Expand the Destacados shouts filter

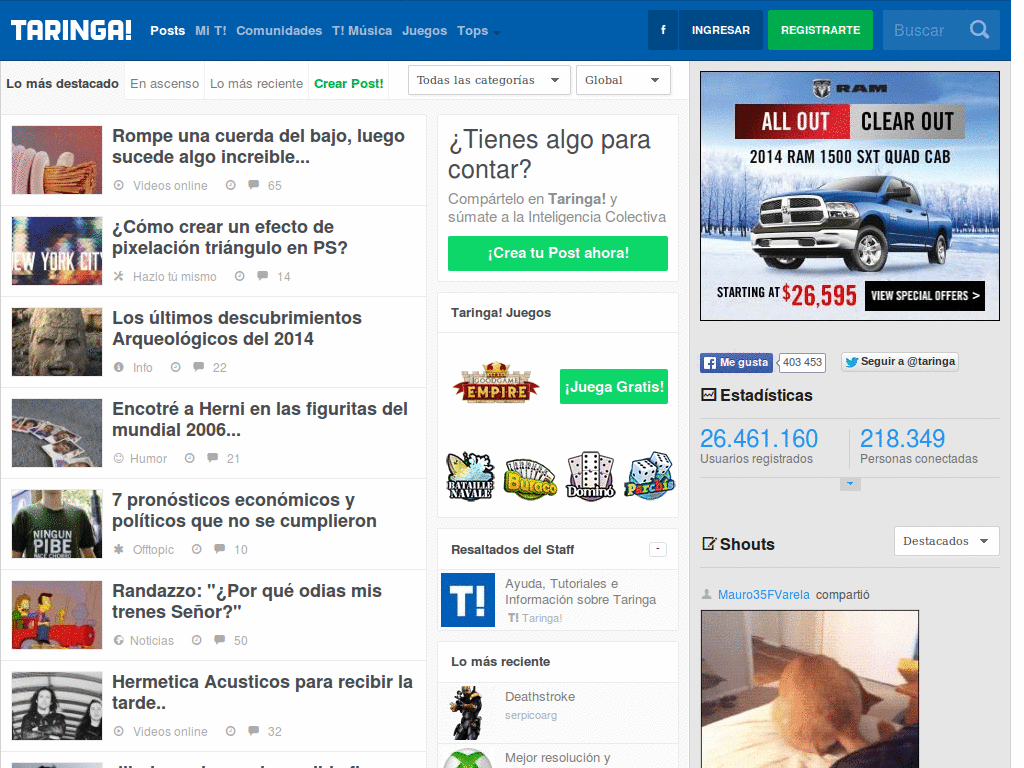point(946,541)
